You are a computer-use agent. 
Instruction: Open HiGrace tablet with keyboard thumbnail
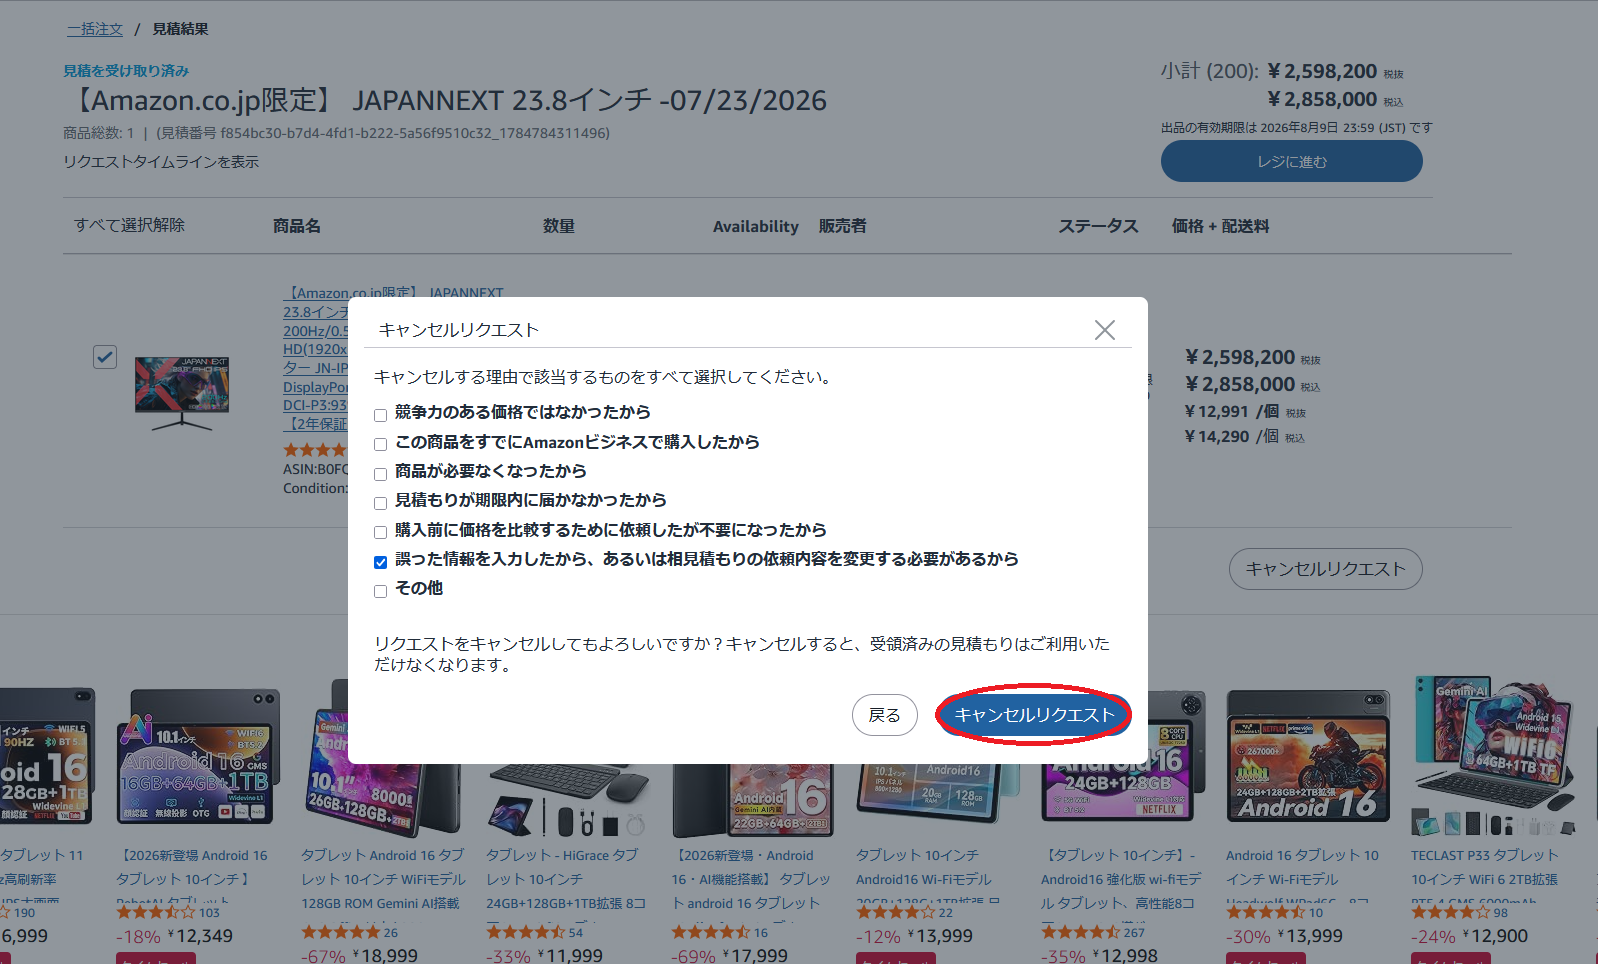pyautogui.click(x=567, y=800)
